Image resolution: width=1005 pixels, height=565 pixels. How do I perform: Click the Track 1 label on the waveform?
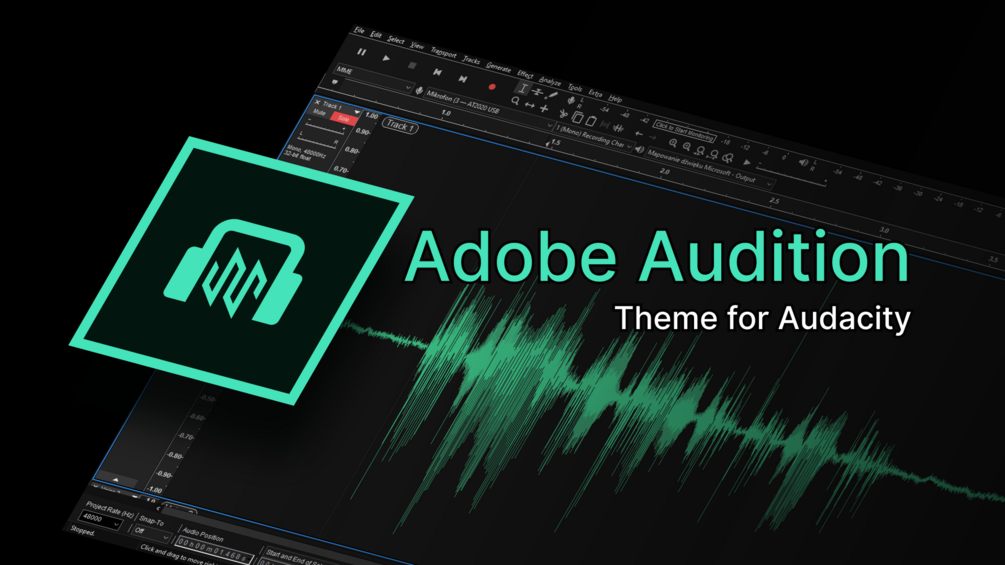[x=400, y=126]
